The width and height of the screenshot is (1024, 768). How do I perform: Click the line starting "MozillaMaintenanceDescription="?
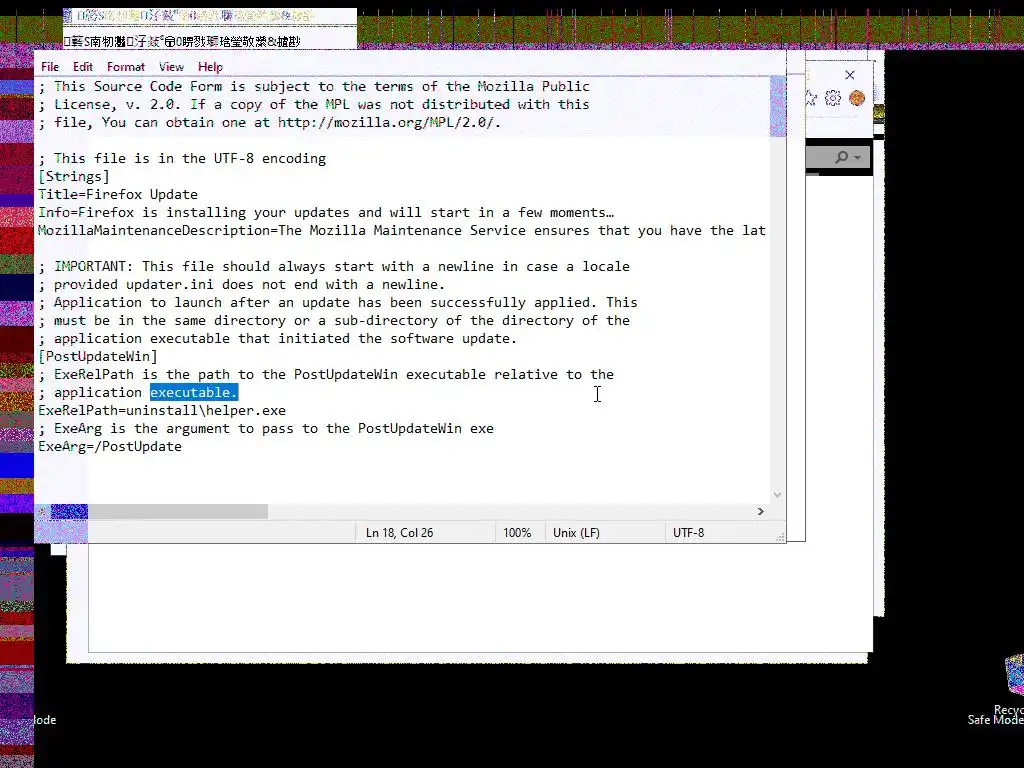(402, 231)
